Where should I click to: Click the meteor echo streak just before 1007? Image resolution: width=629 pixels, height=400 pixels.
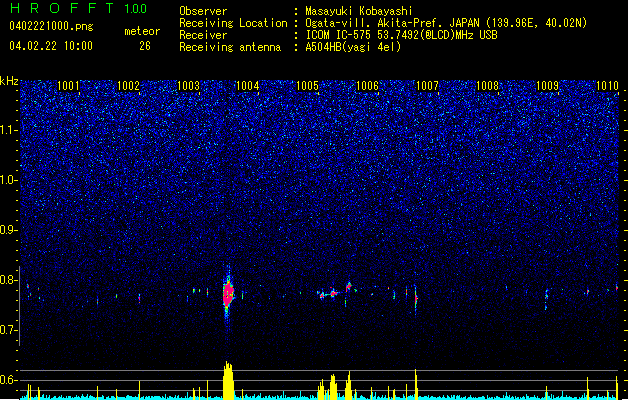416,300
